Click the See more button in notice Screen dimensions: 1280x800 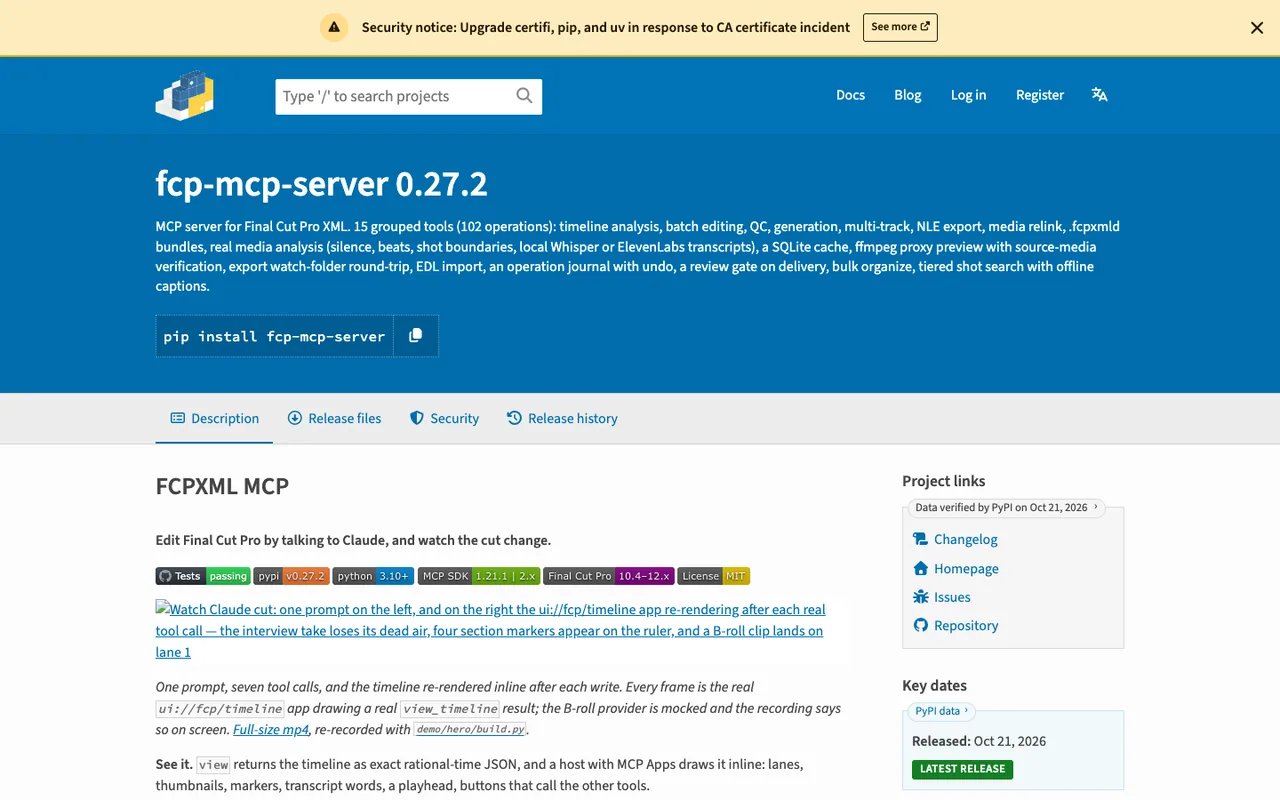(900, 27)
